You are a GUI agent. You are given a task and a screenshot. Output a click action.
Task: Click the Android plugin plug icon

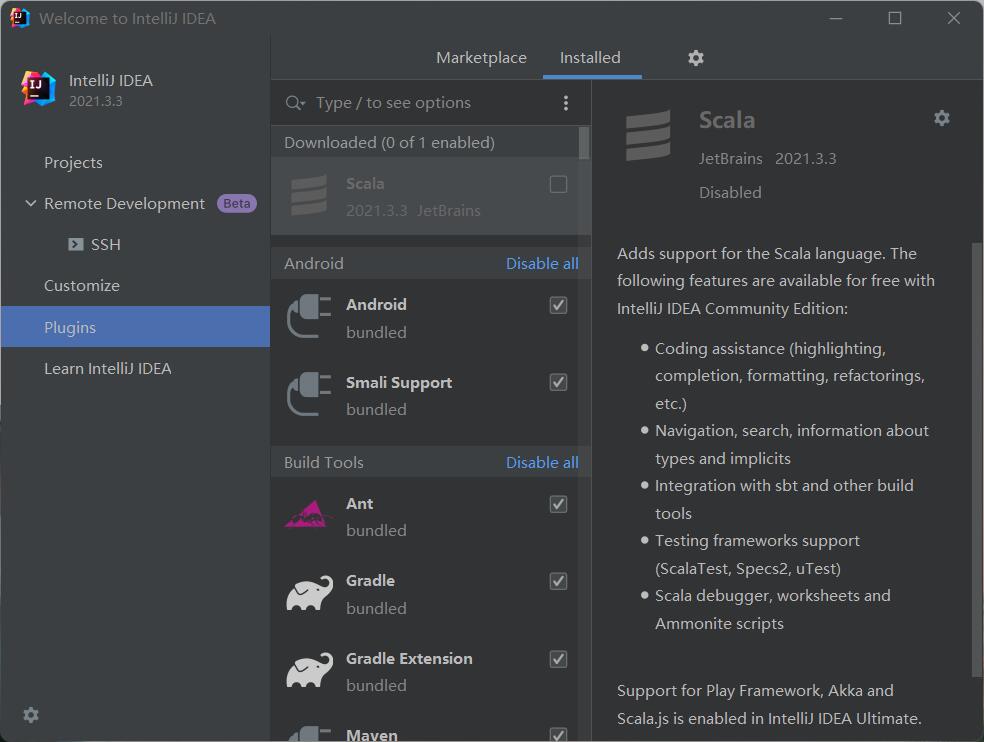[309, 317]
